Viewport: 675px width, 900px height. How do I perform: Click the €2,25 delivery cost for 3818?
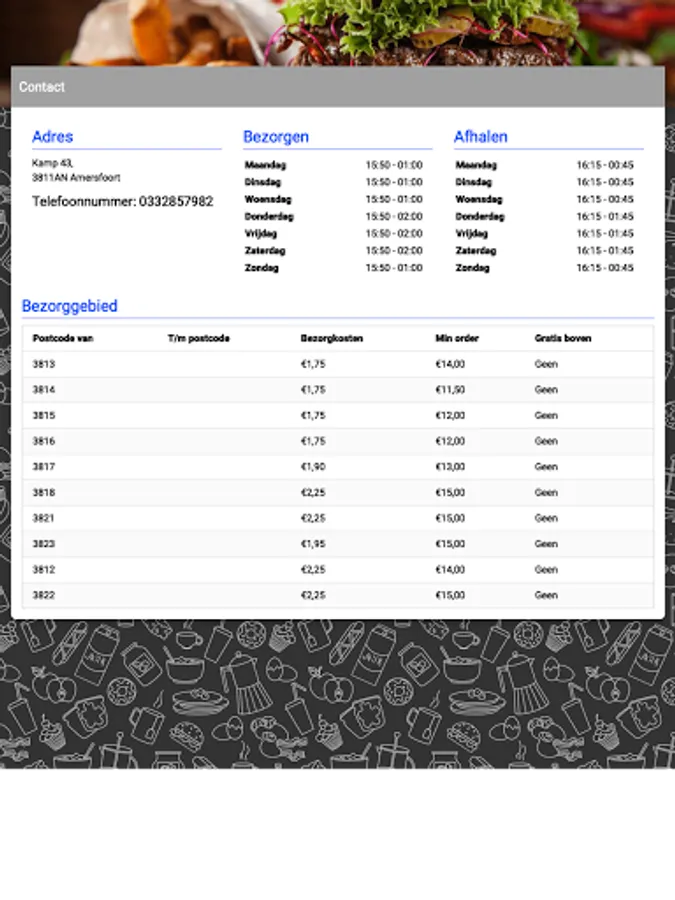(x=313, y=493)
